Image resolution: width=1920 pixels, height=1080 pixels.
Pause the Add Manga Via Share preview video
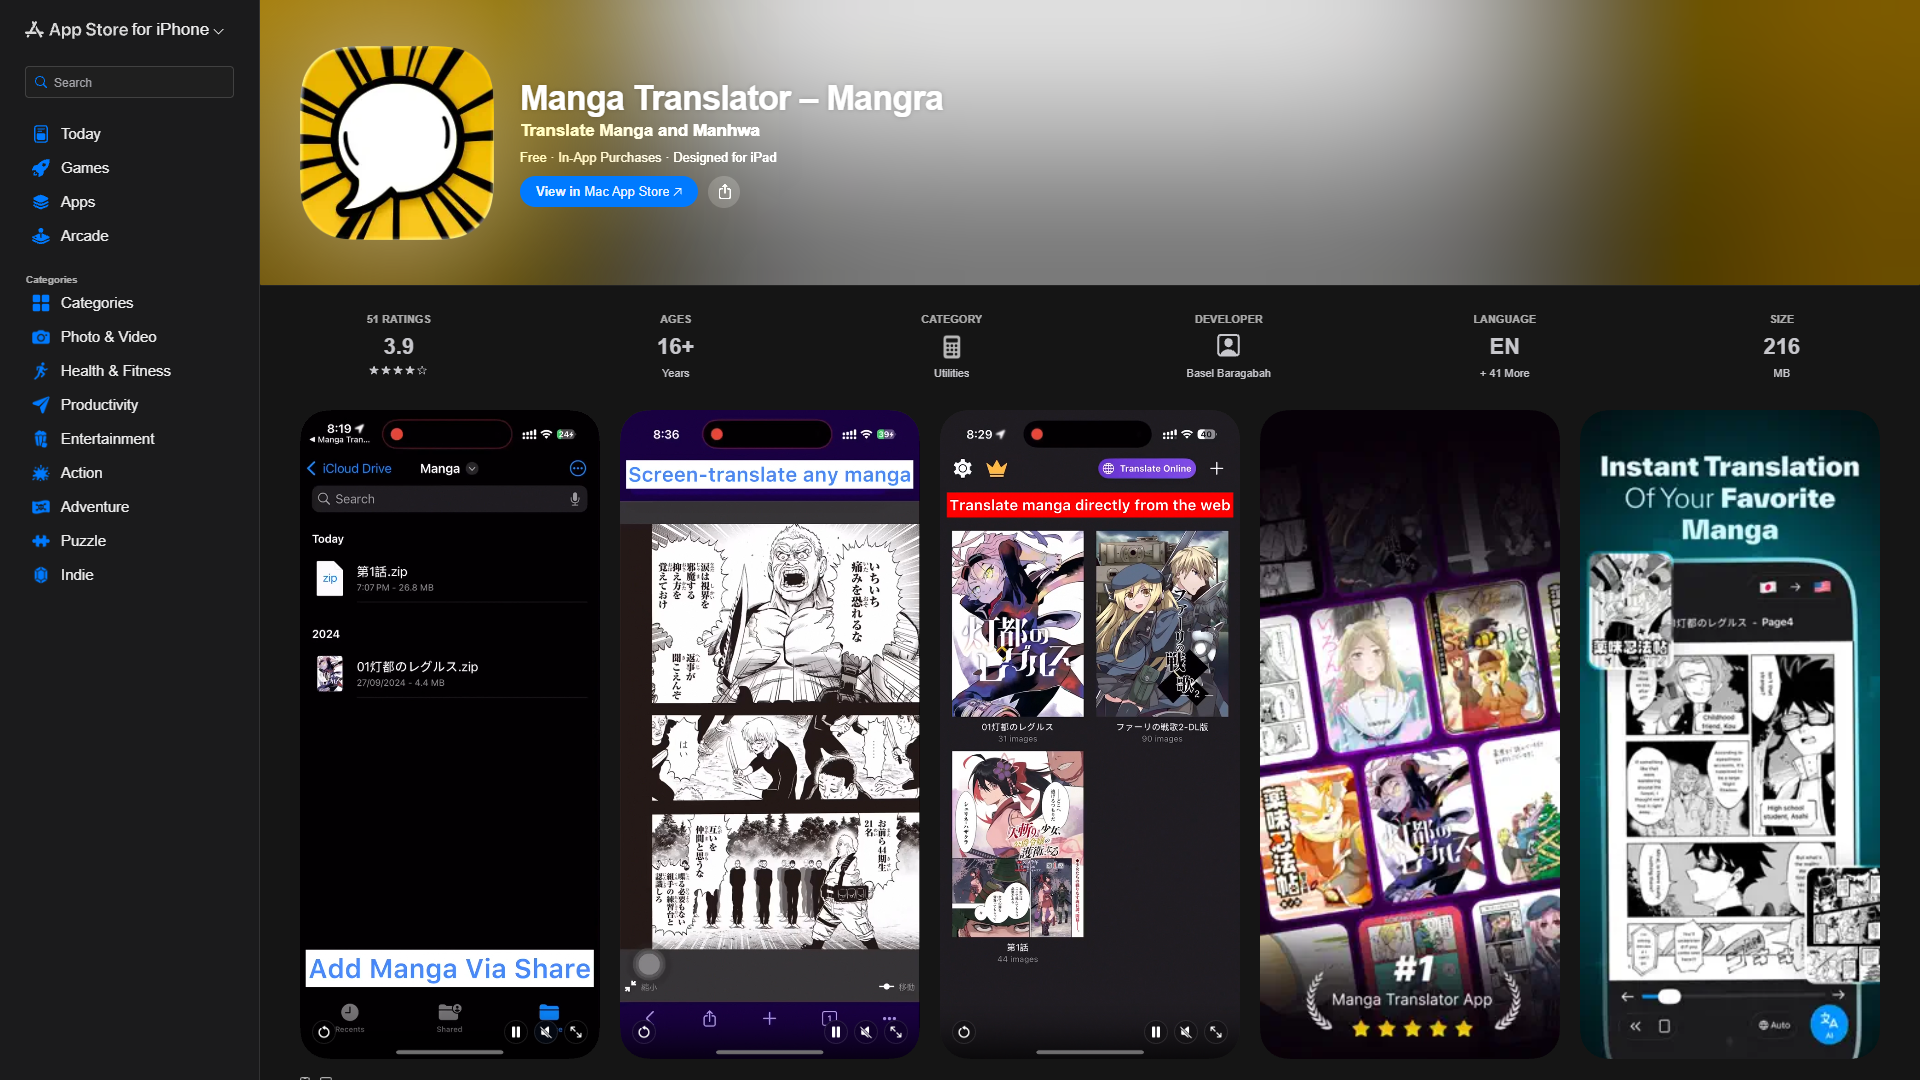point(516,1032)
